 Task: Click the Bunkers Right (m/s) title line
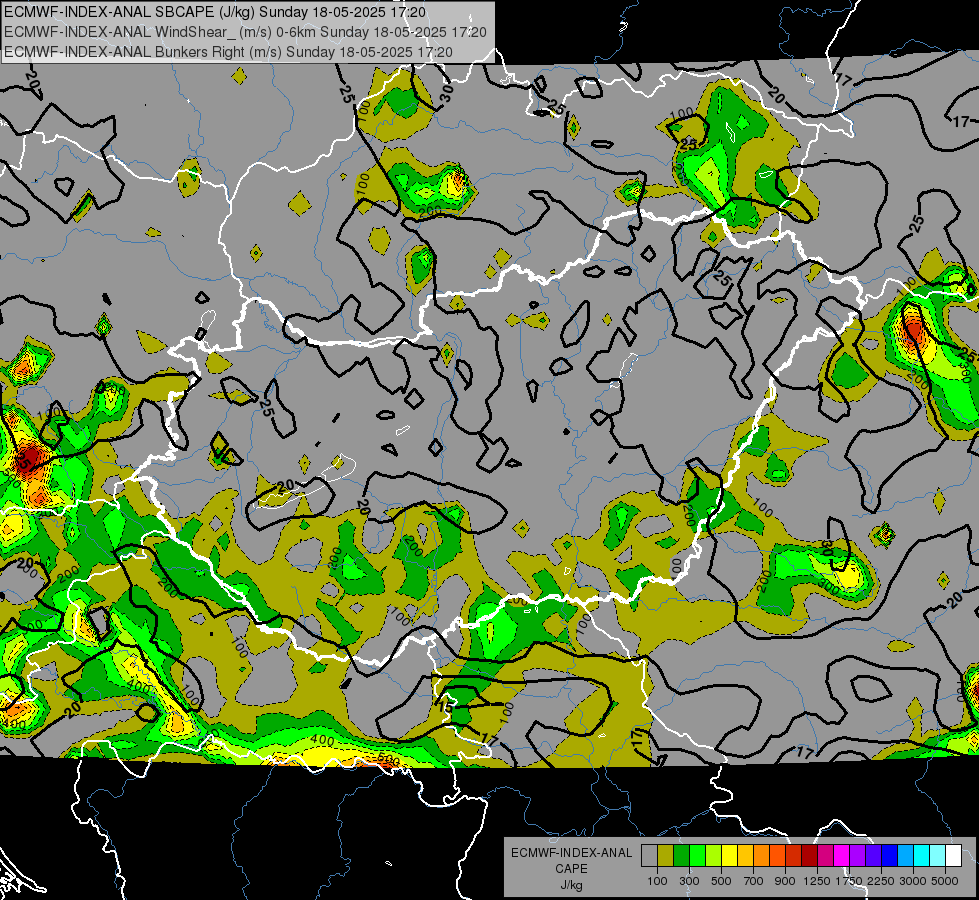click(228, 52)
